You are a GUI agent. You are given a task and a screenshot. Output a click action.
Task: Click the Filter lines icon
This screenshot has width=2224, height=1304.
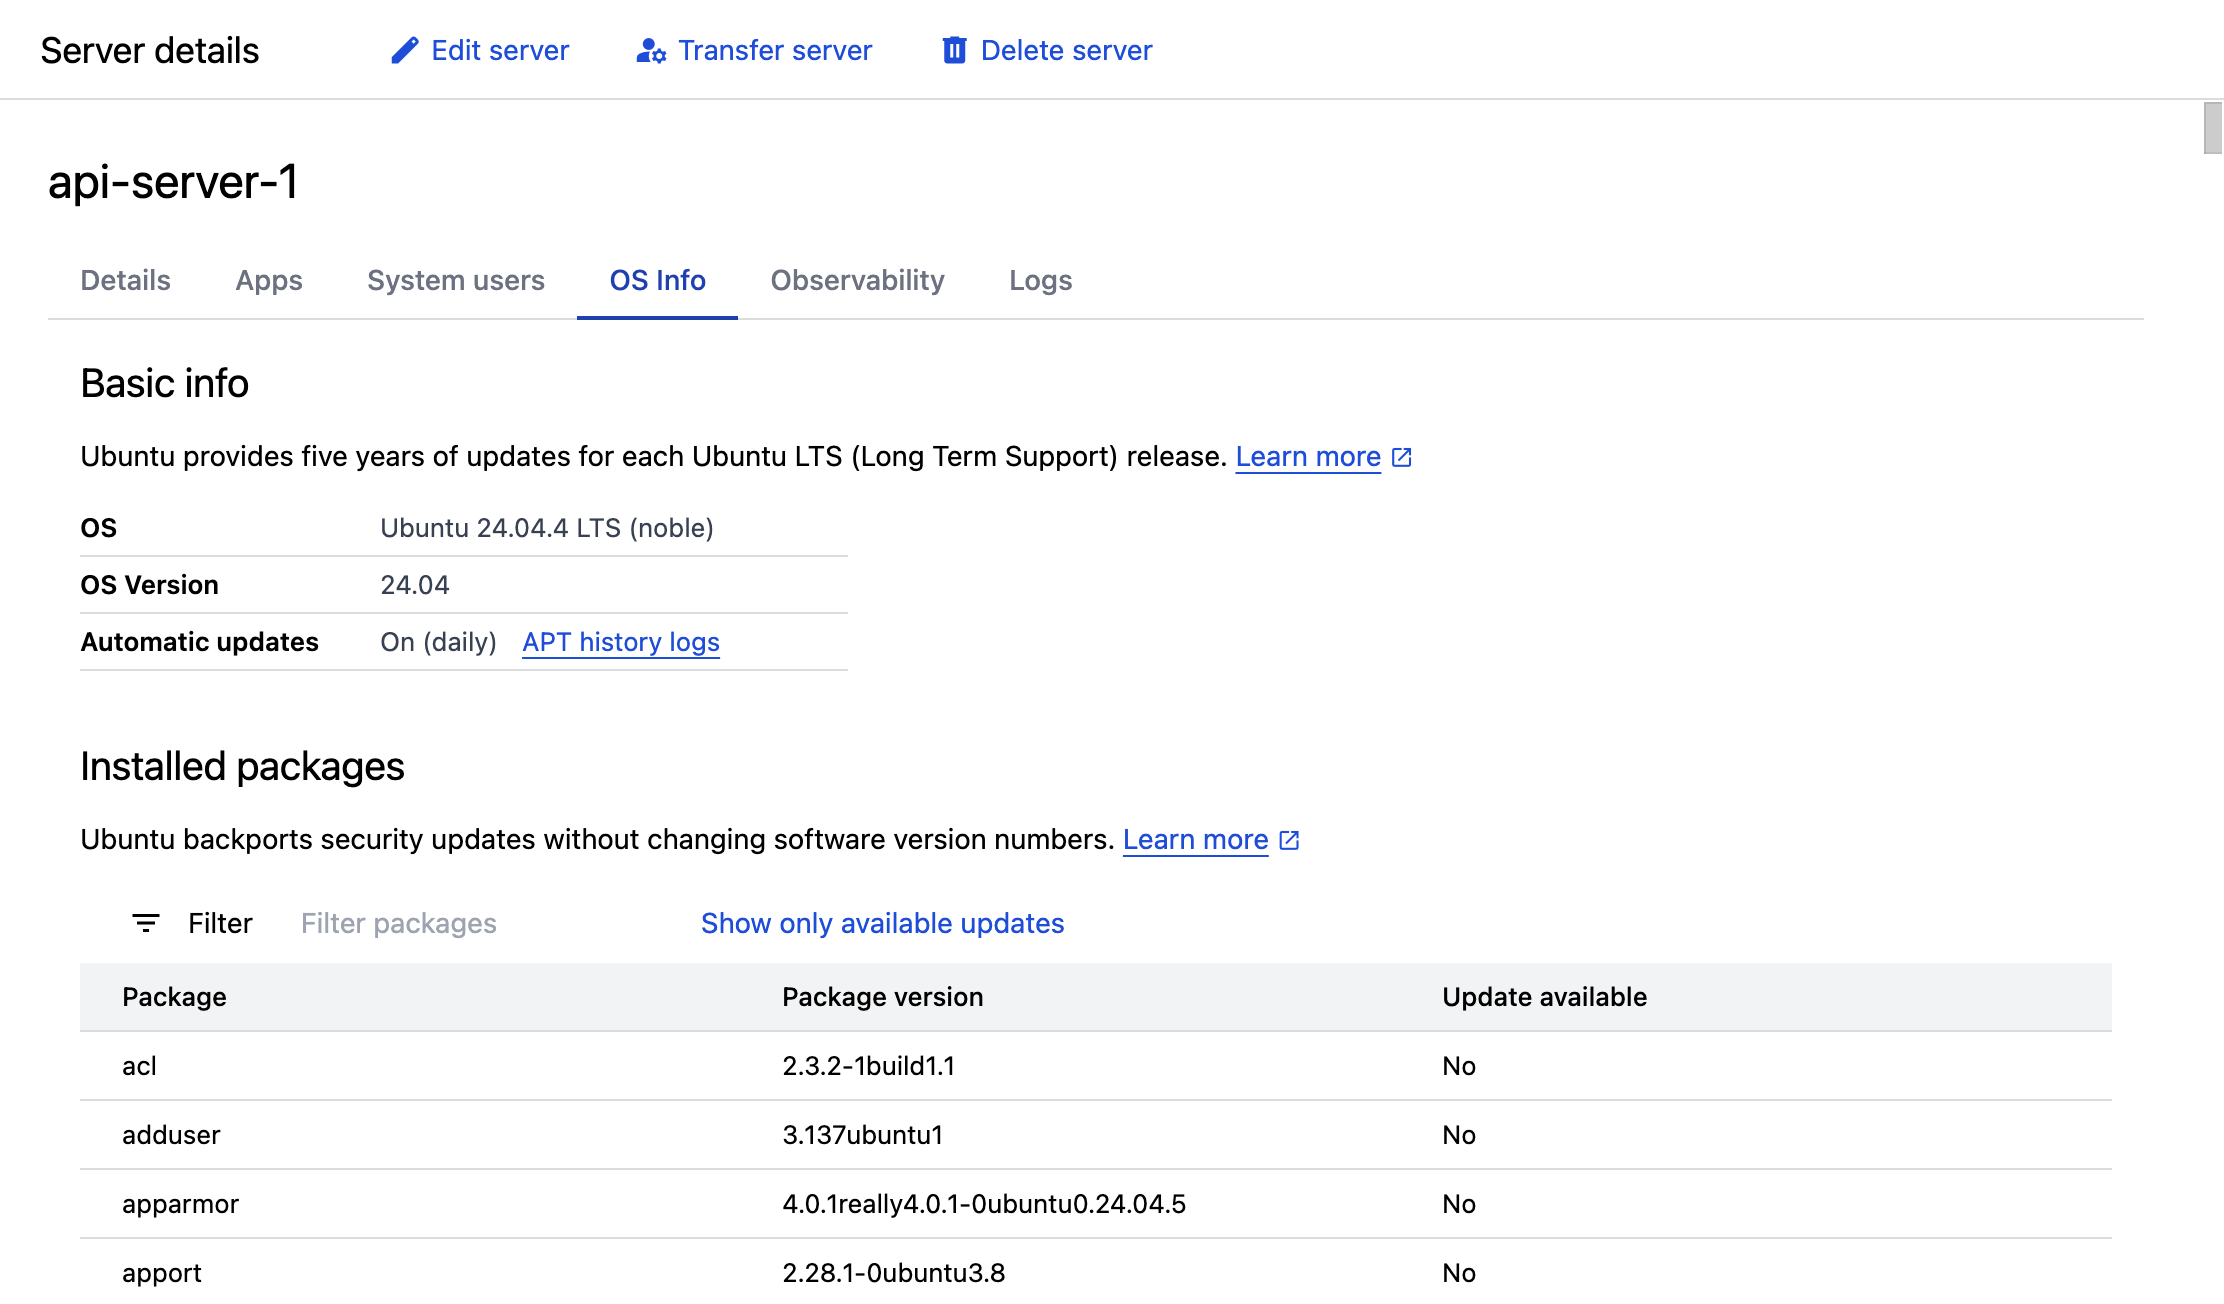146,923
